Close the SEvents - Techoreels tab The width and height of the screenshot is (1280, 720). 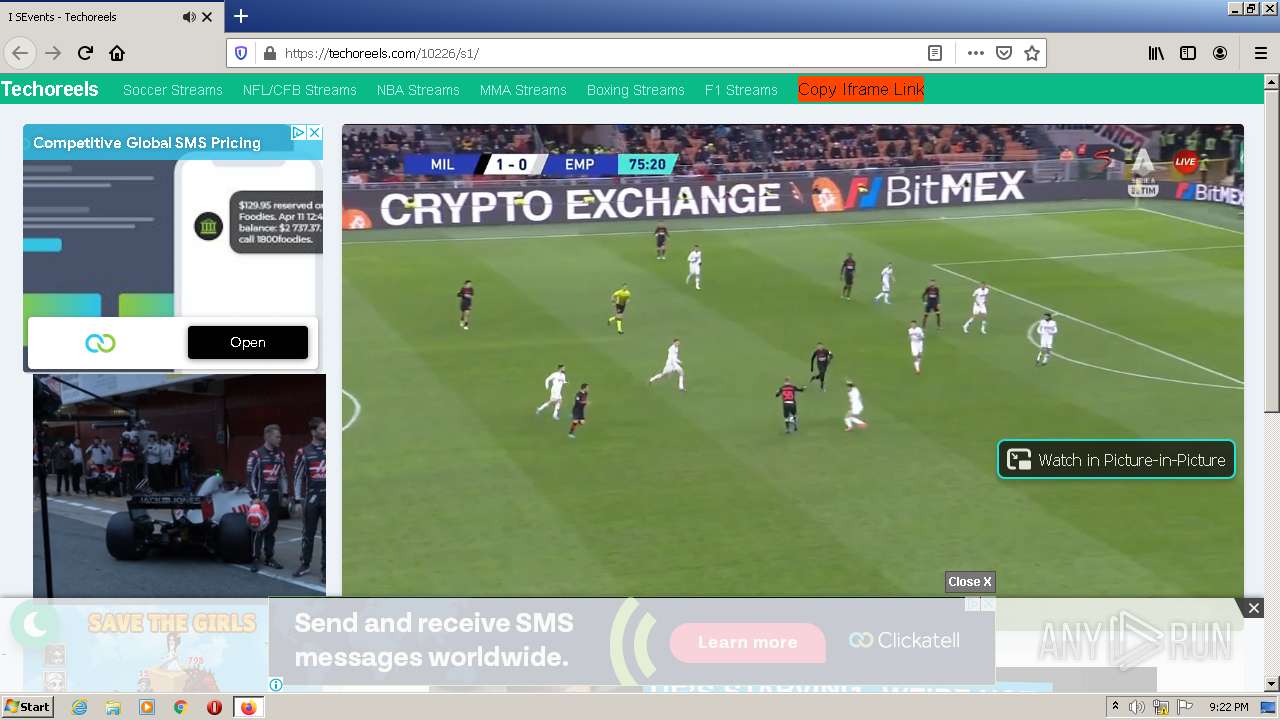click(x=207, y=17)
